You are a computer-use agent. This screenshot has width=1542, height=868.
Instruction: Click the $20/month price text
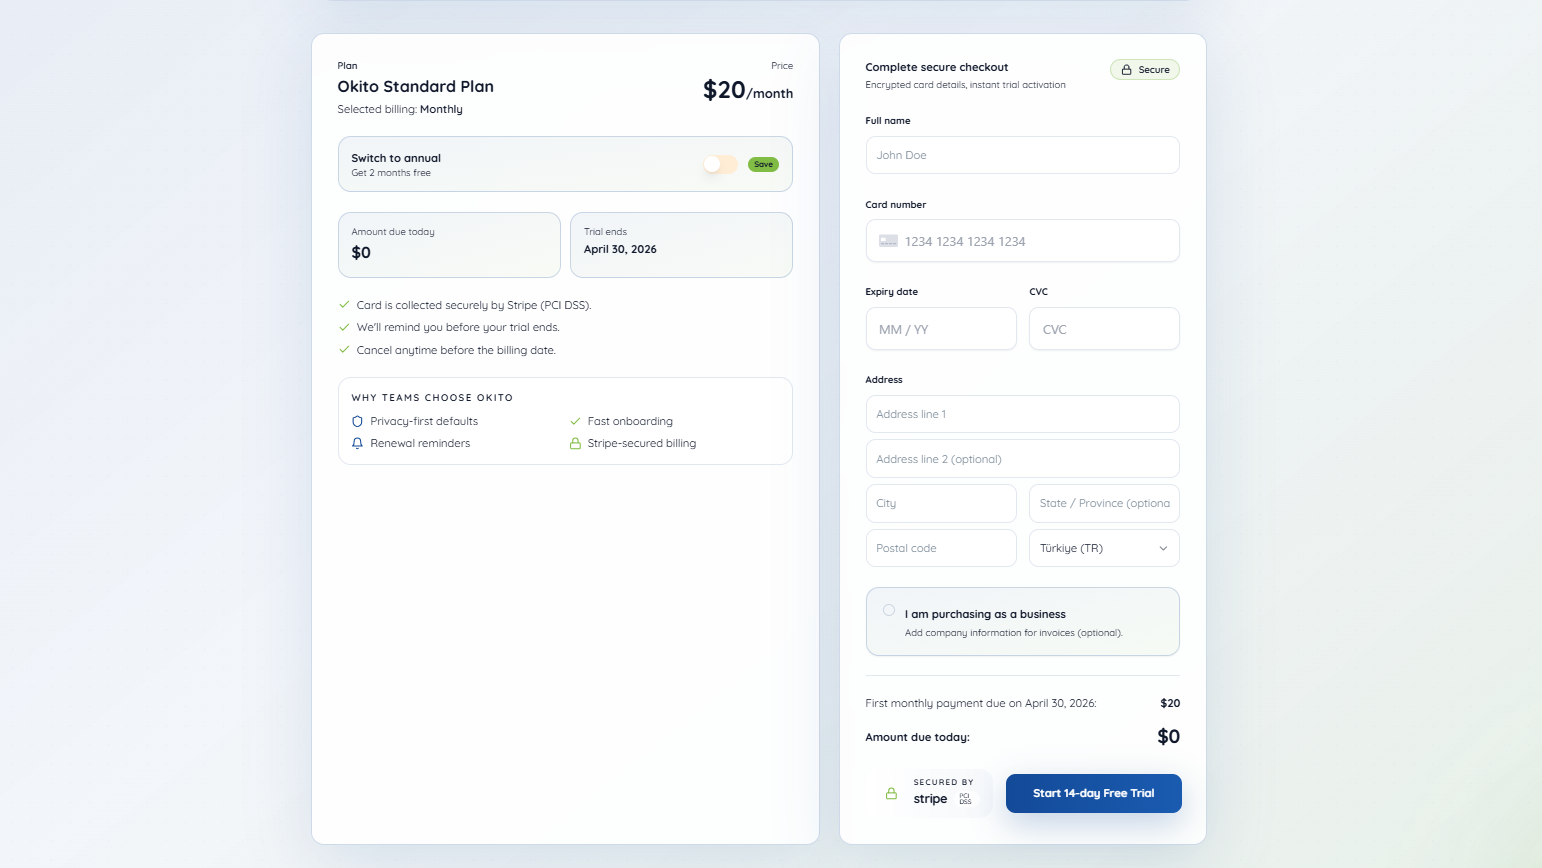click(x=748, y=90)
